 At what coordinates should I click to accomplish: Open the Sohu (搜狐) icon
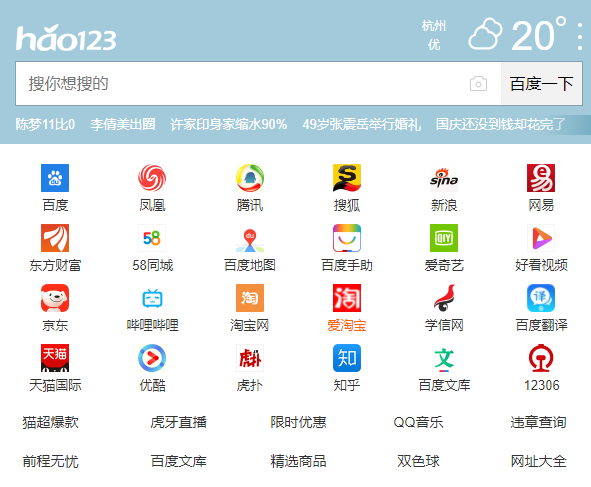[x=347, y=178]
